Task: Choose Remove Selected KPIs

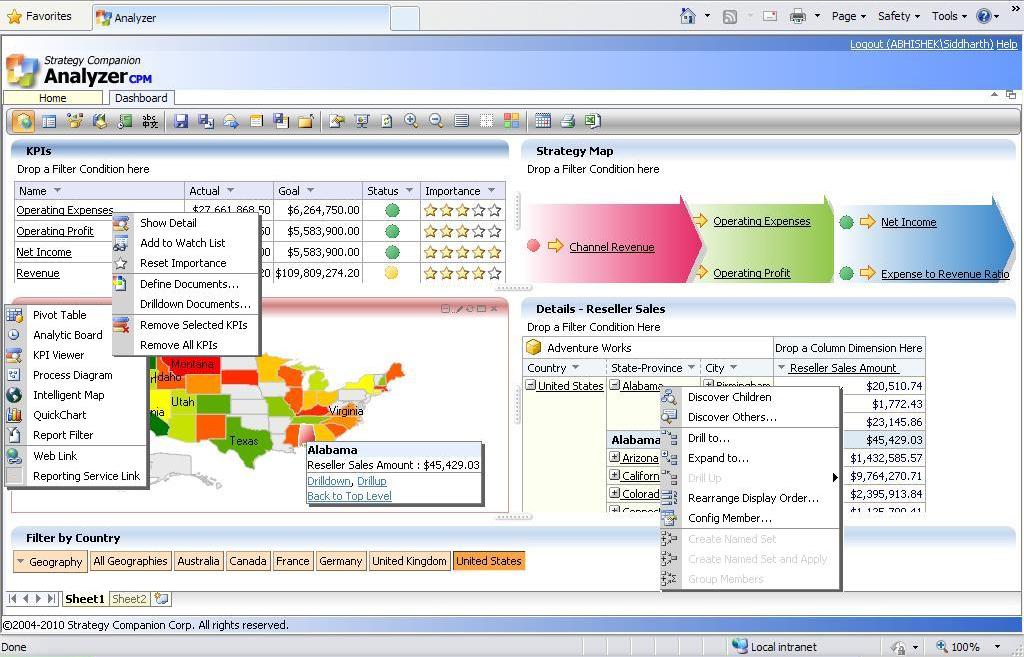Action: point(193,325)
